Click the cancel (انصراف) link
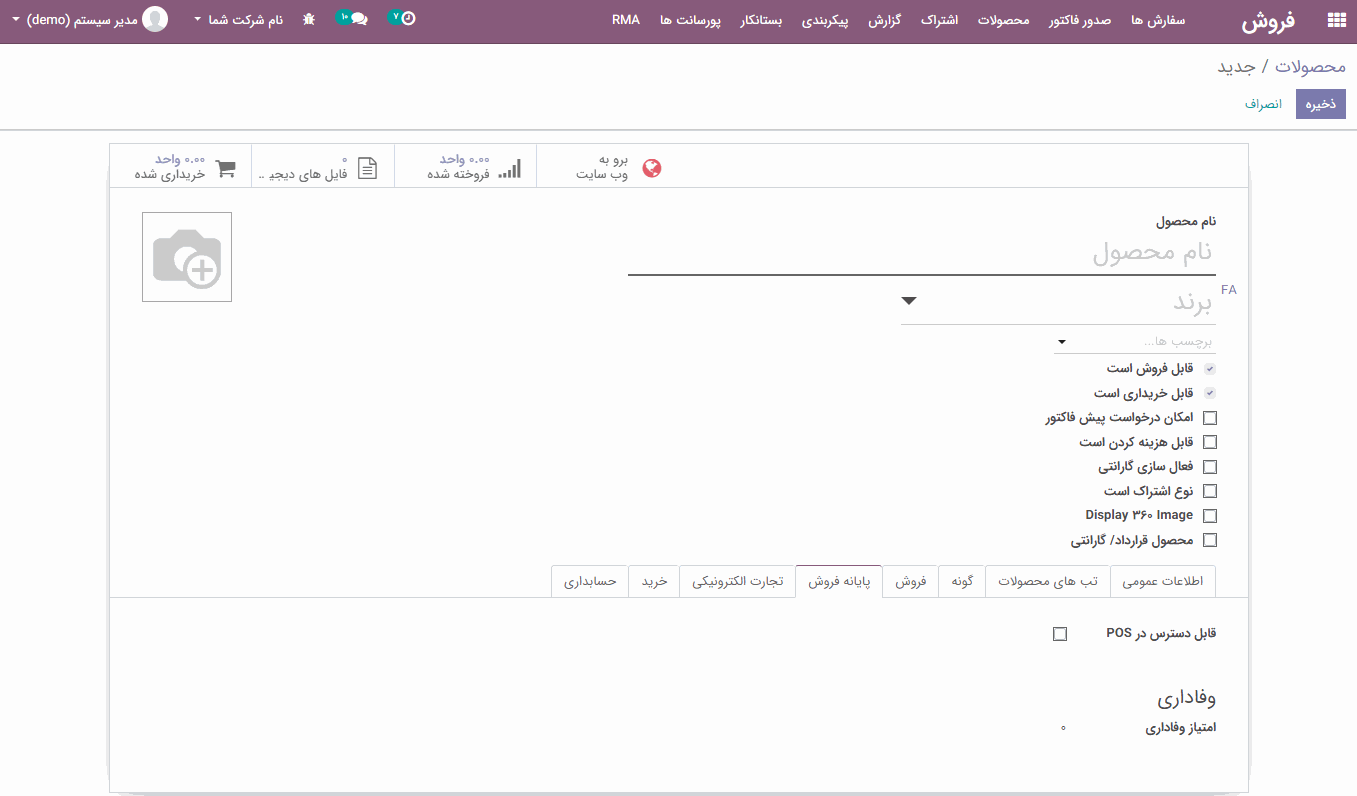 [x=1263, y=104]
